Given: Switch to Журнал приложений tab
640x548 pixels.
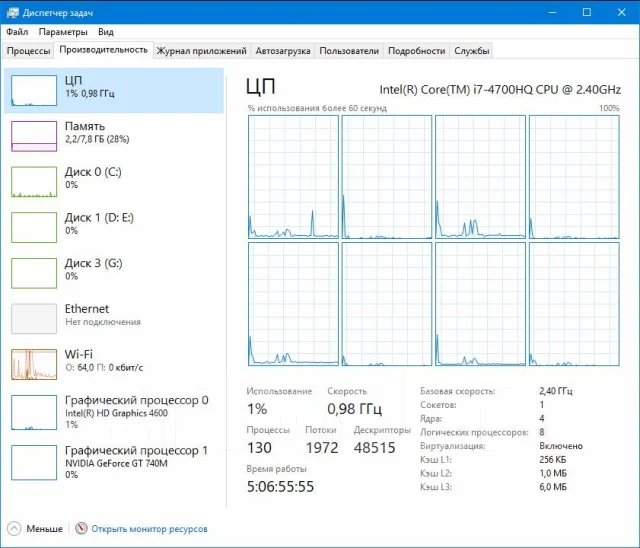Looking at the screenshot, I should coord(201,51).
